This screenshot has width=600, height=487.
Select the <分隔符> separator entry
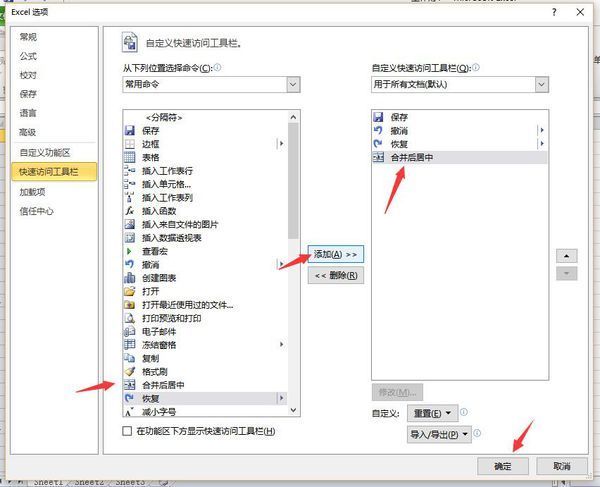click(x=164, y=117)
